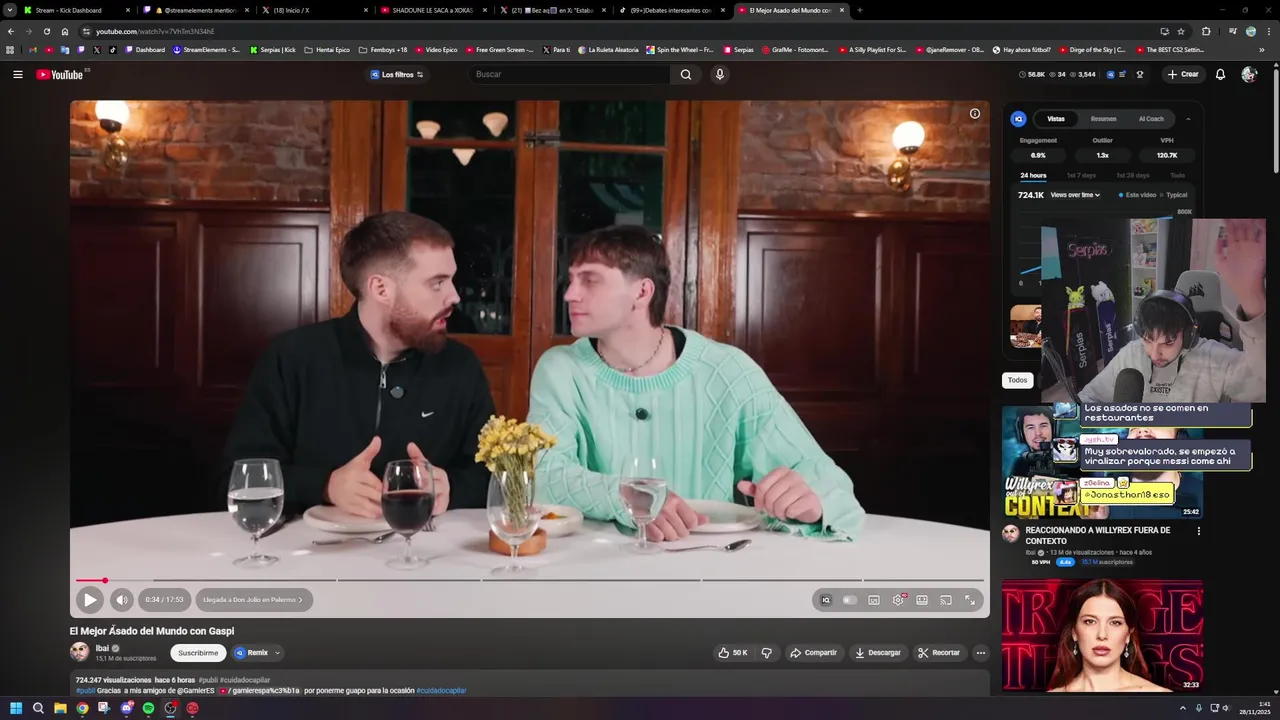
Task: Collapse the vidIQ panel chevron
Action: (x=1188, y=119)
